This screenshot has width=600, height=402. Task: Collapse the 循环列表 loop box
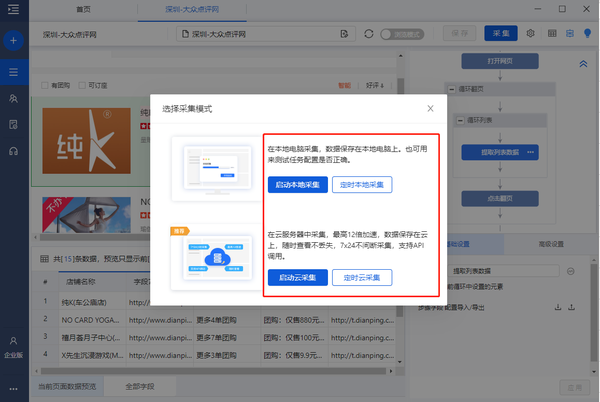click(x=460, y=120)
